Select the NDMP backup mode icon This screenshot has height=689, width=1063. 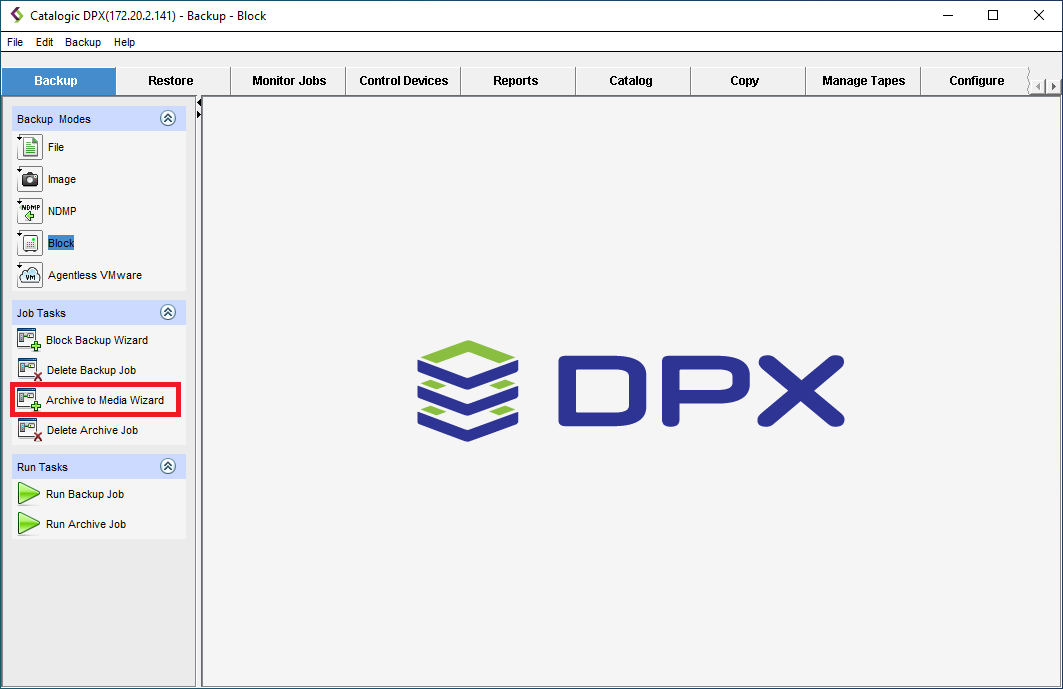pos(30,212)
